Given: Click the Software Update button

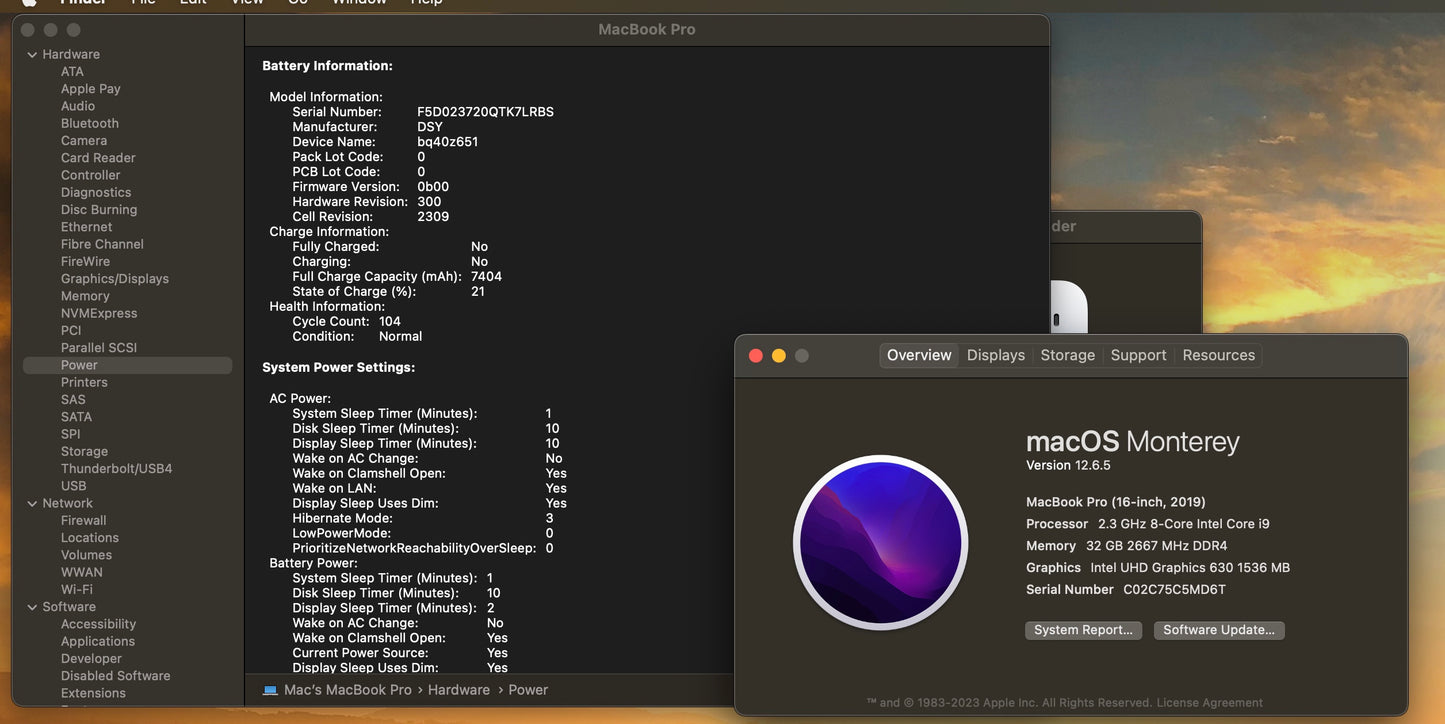Looking at the screenshot, I should (x=1219, y=629).
